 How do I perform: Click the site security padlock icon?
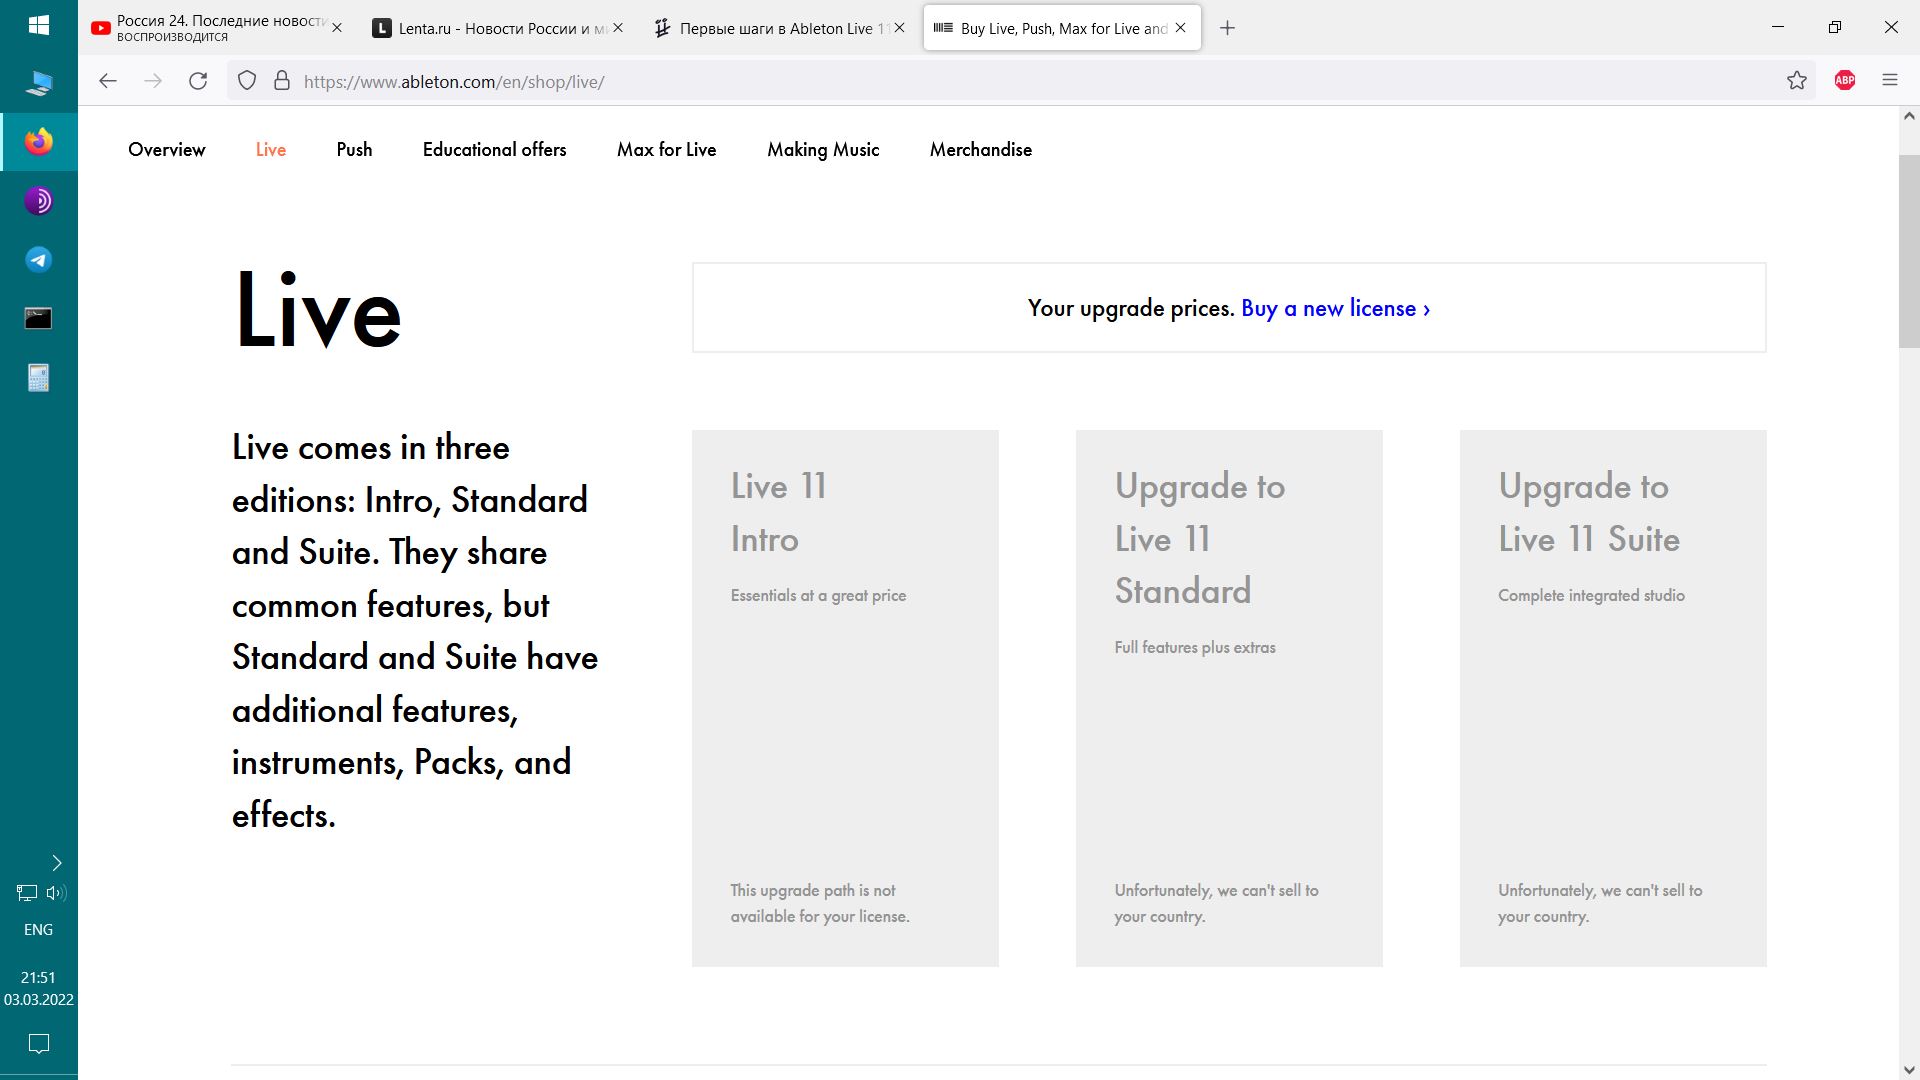click(282, 81)
